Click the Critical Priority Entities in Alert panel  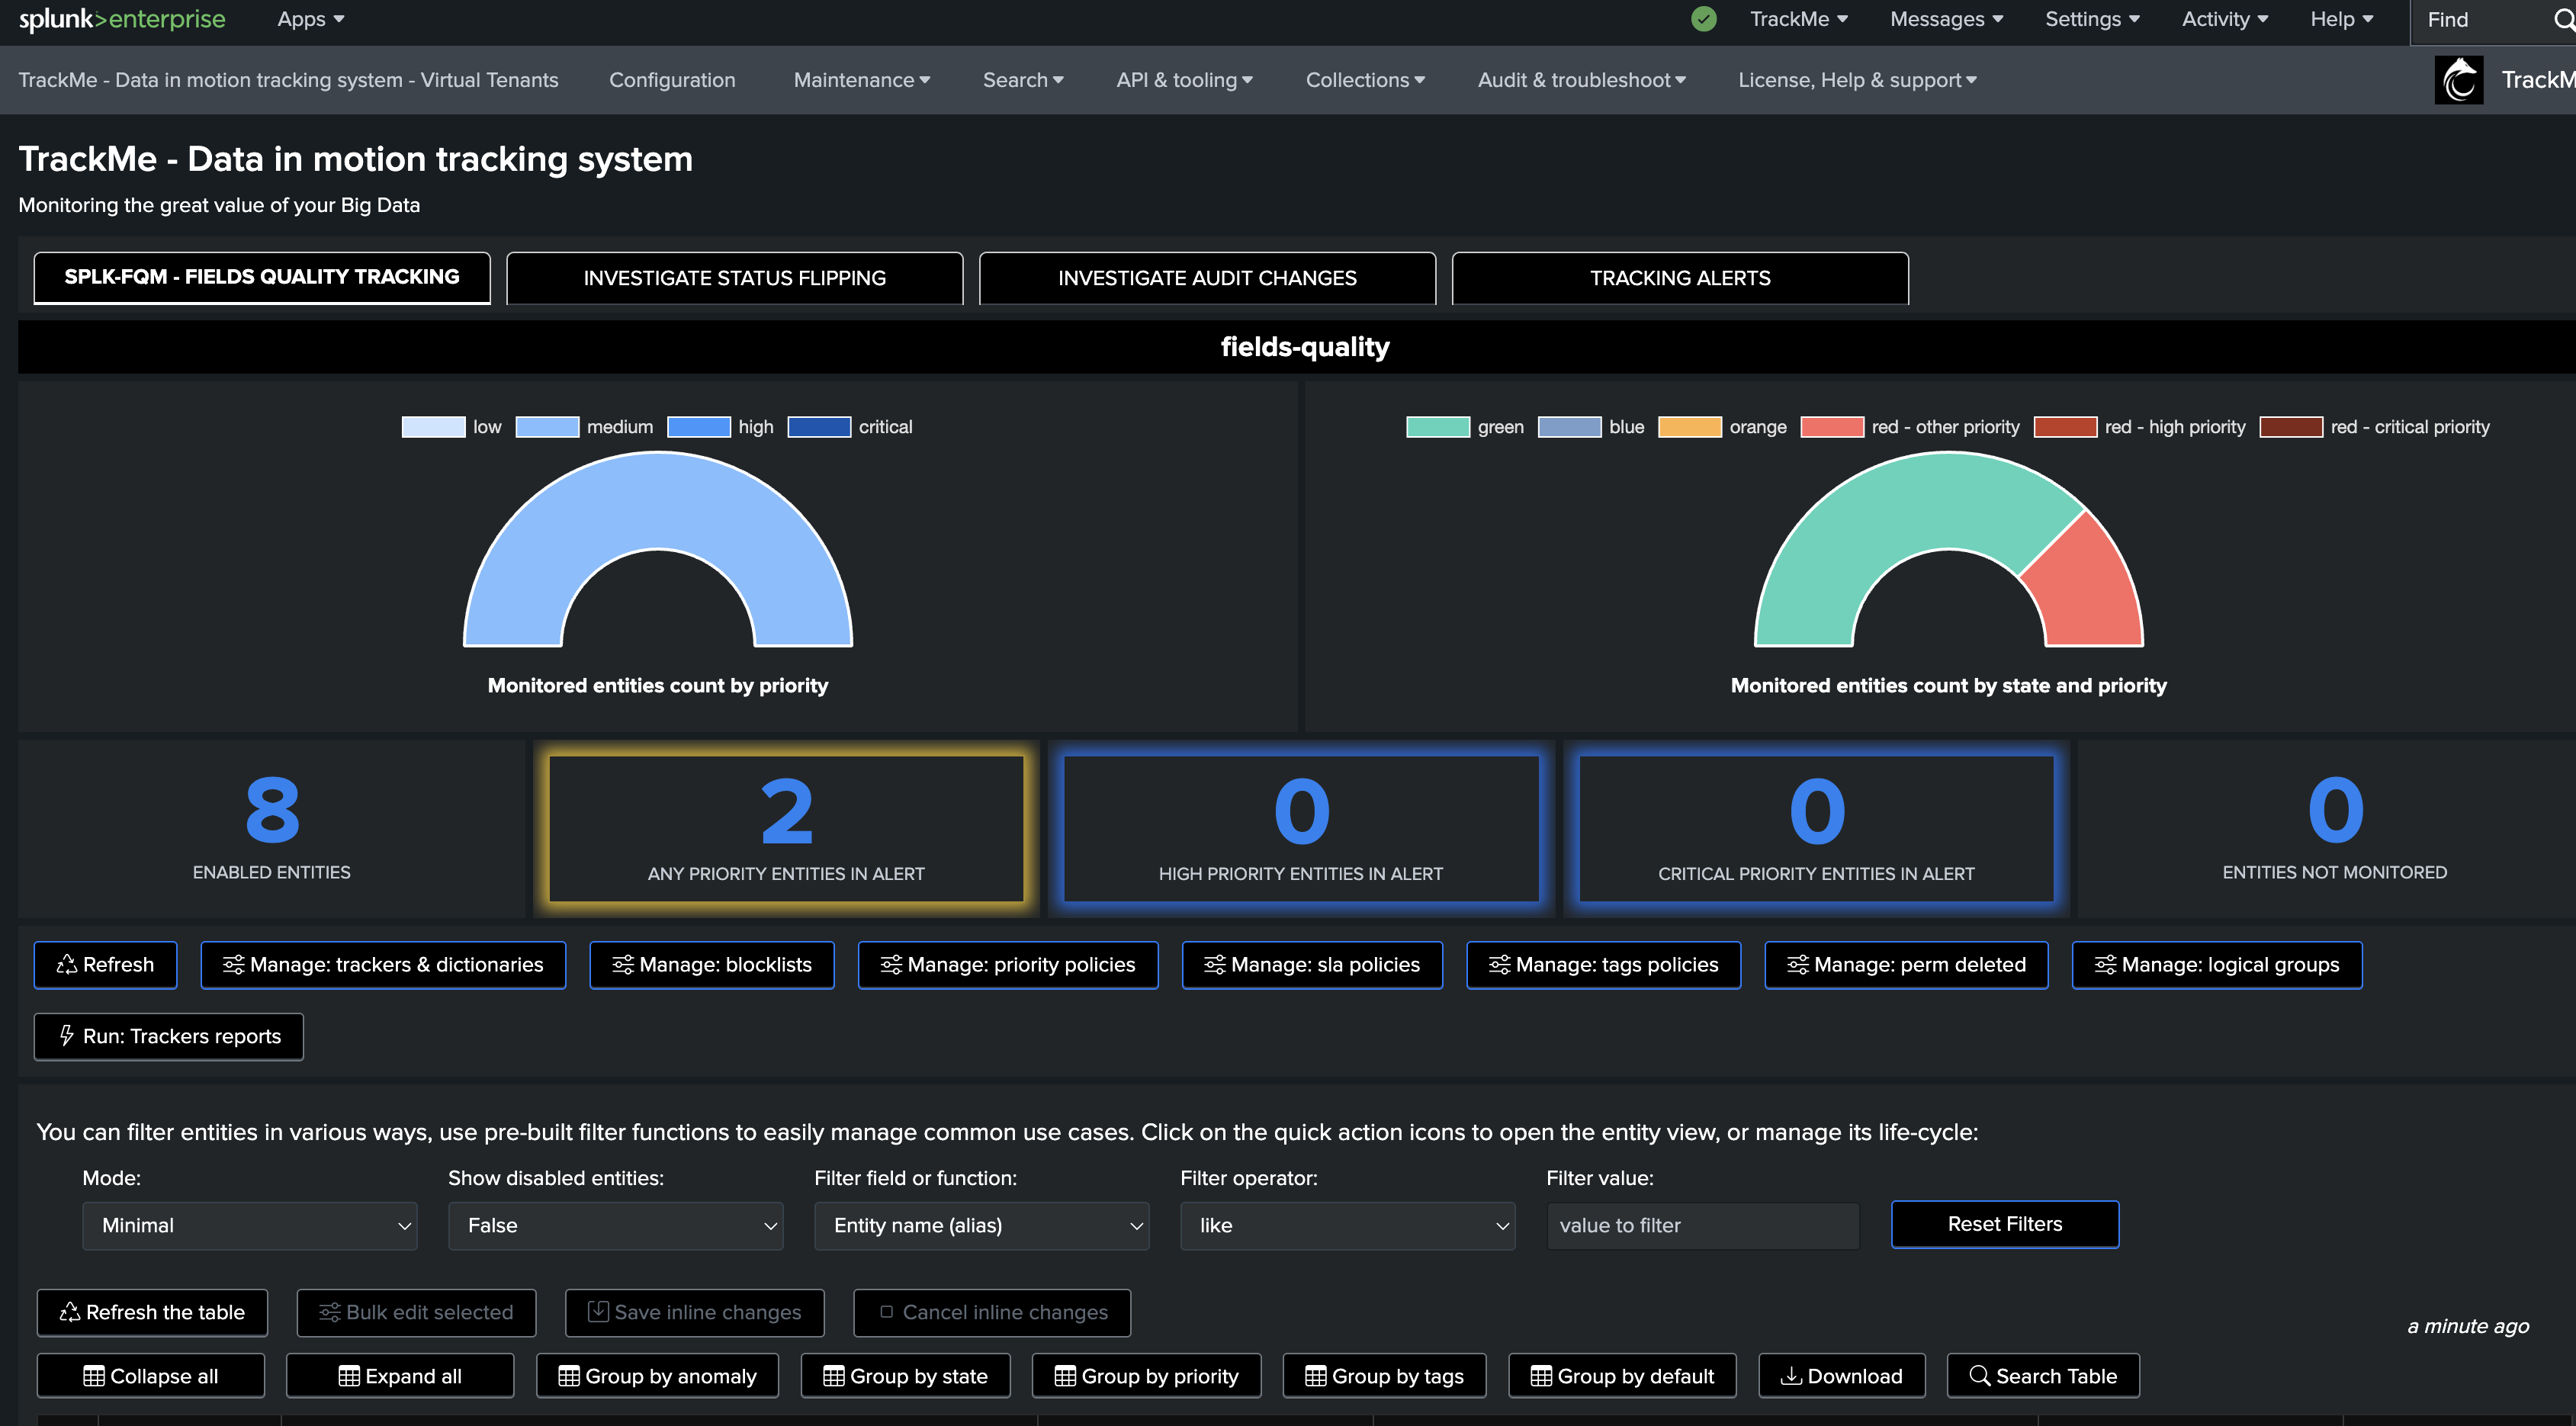1816,829
